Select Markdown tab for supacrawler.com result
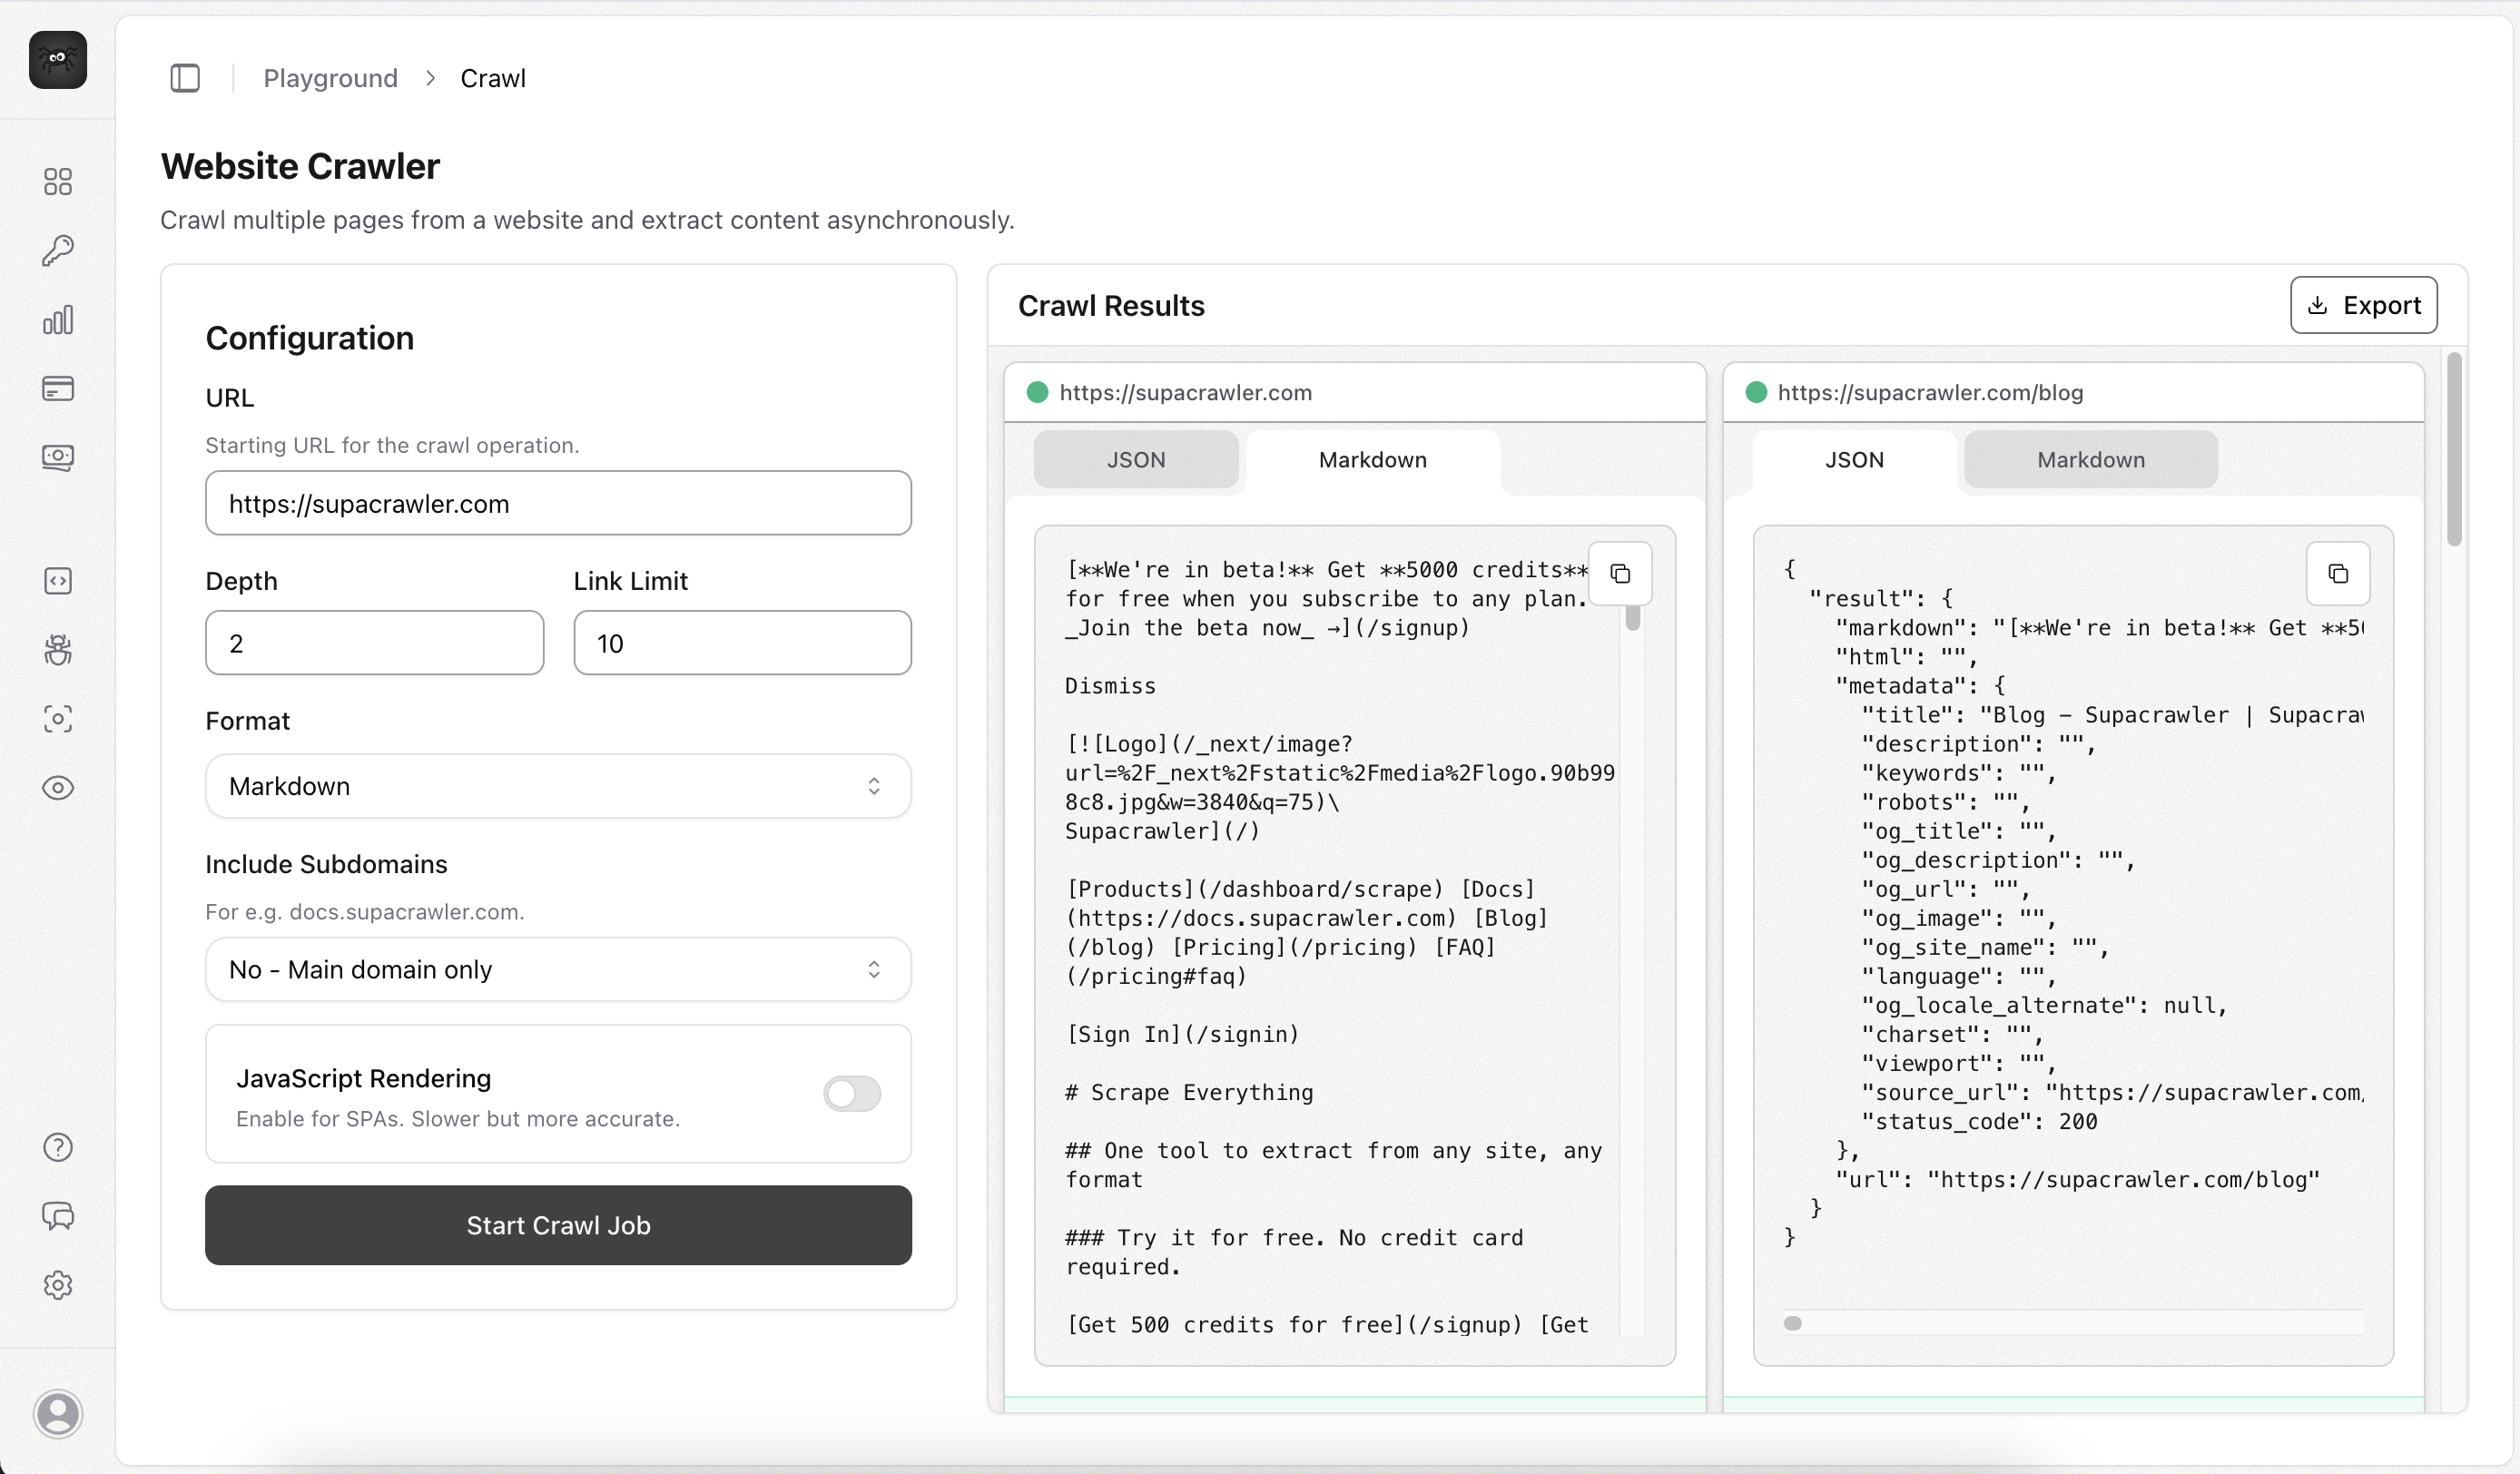 pyautogui.click(x=1373, y=460)
